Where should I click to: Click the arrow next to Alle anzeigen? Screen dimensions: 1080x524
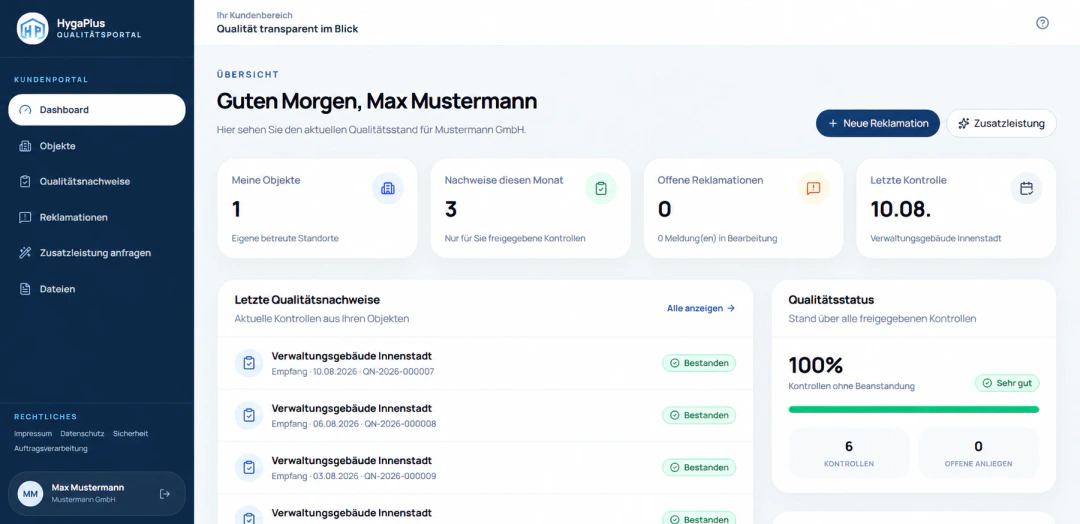coord(731,308)
